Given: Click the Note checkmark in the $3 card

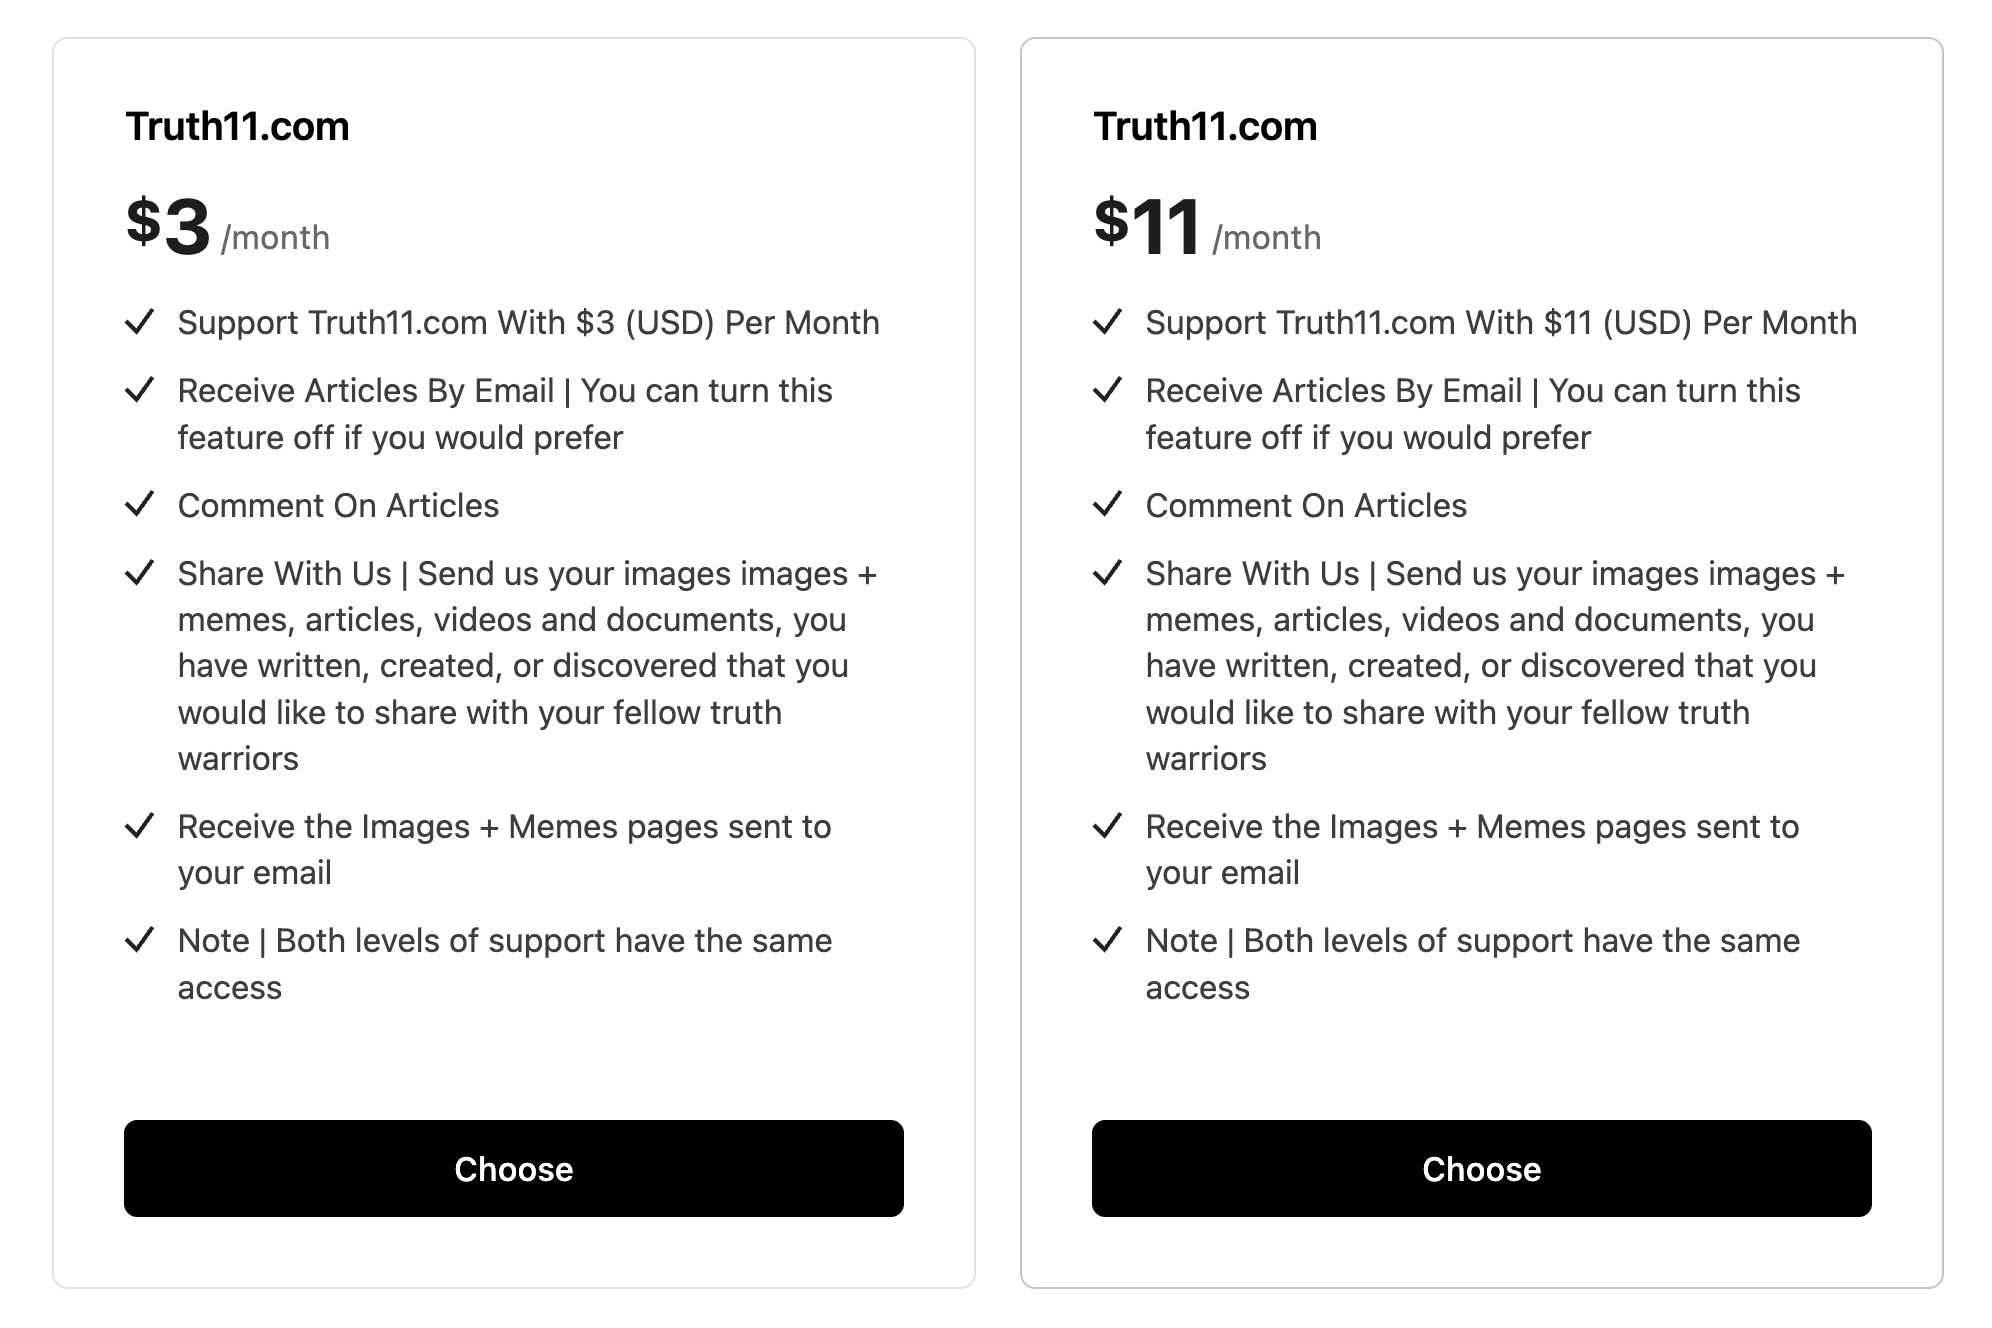Looking at the screenshot, I should (x=139, y=940).
